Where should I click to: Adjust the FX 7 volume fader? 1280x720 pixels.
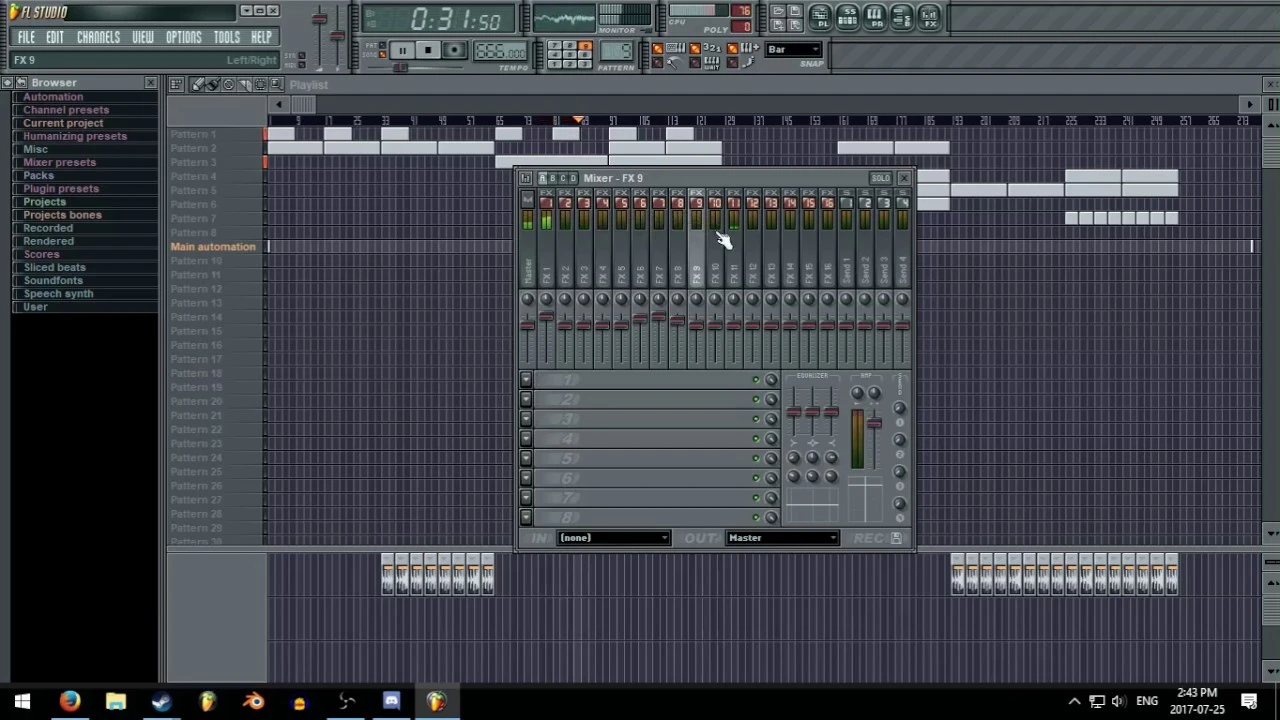pos(659,315)
